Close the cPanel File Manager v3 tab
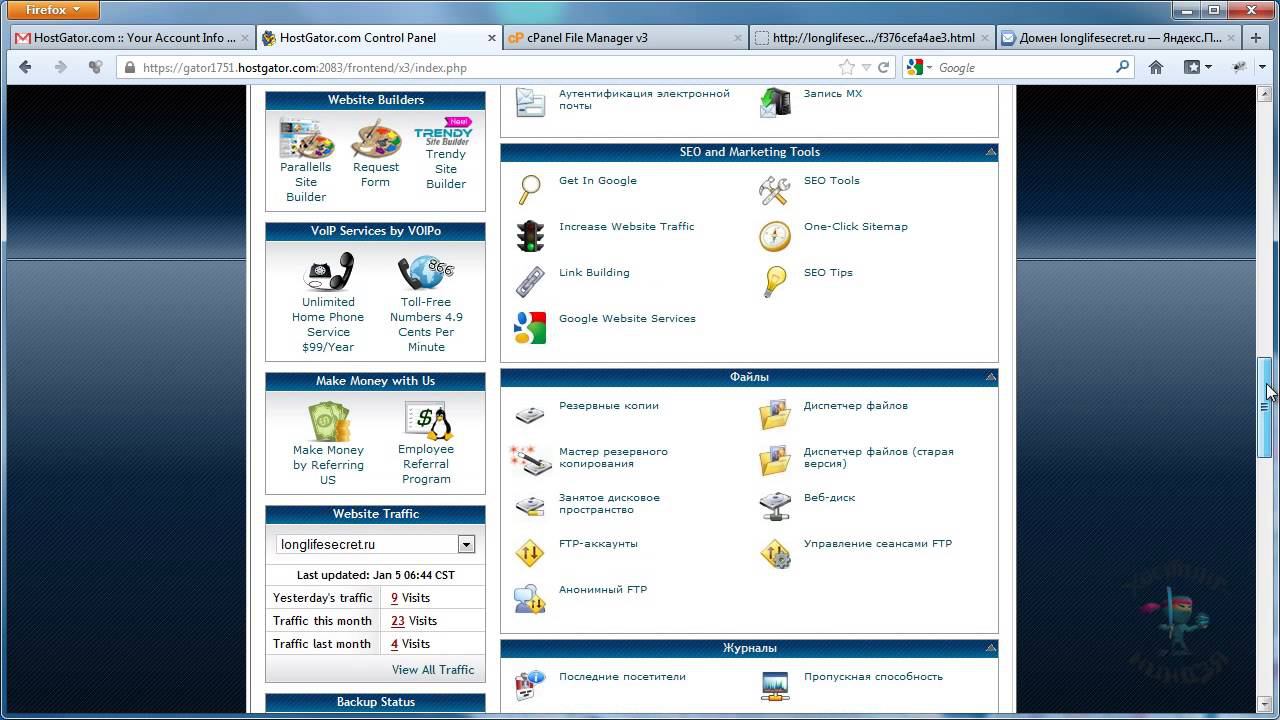This screenshot has width=1280, height=720. tap(738, 38)
